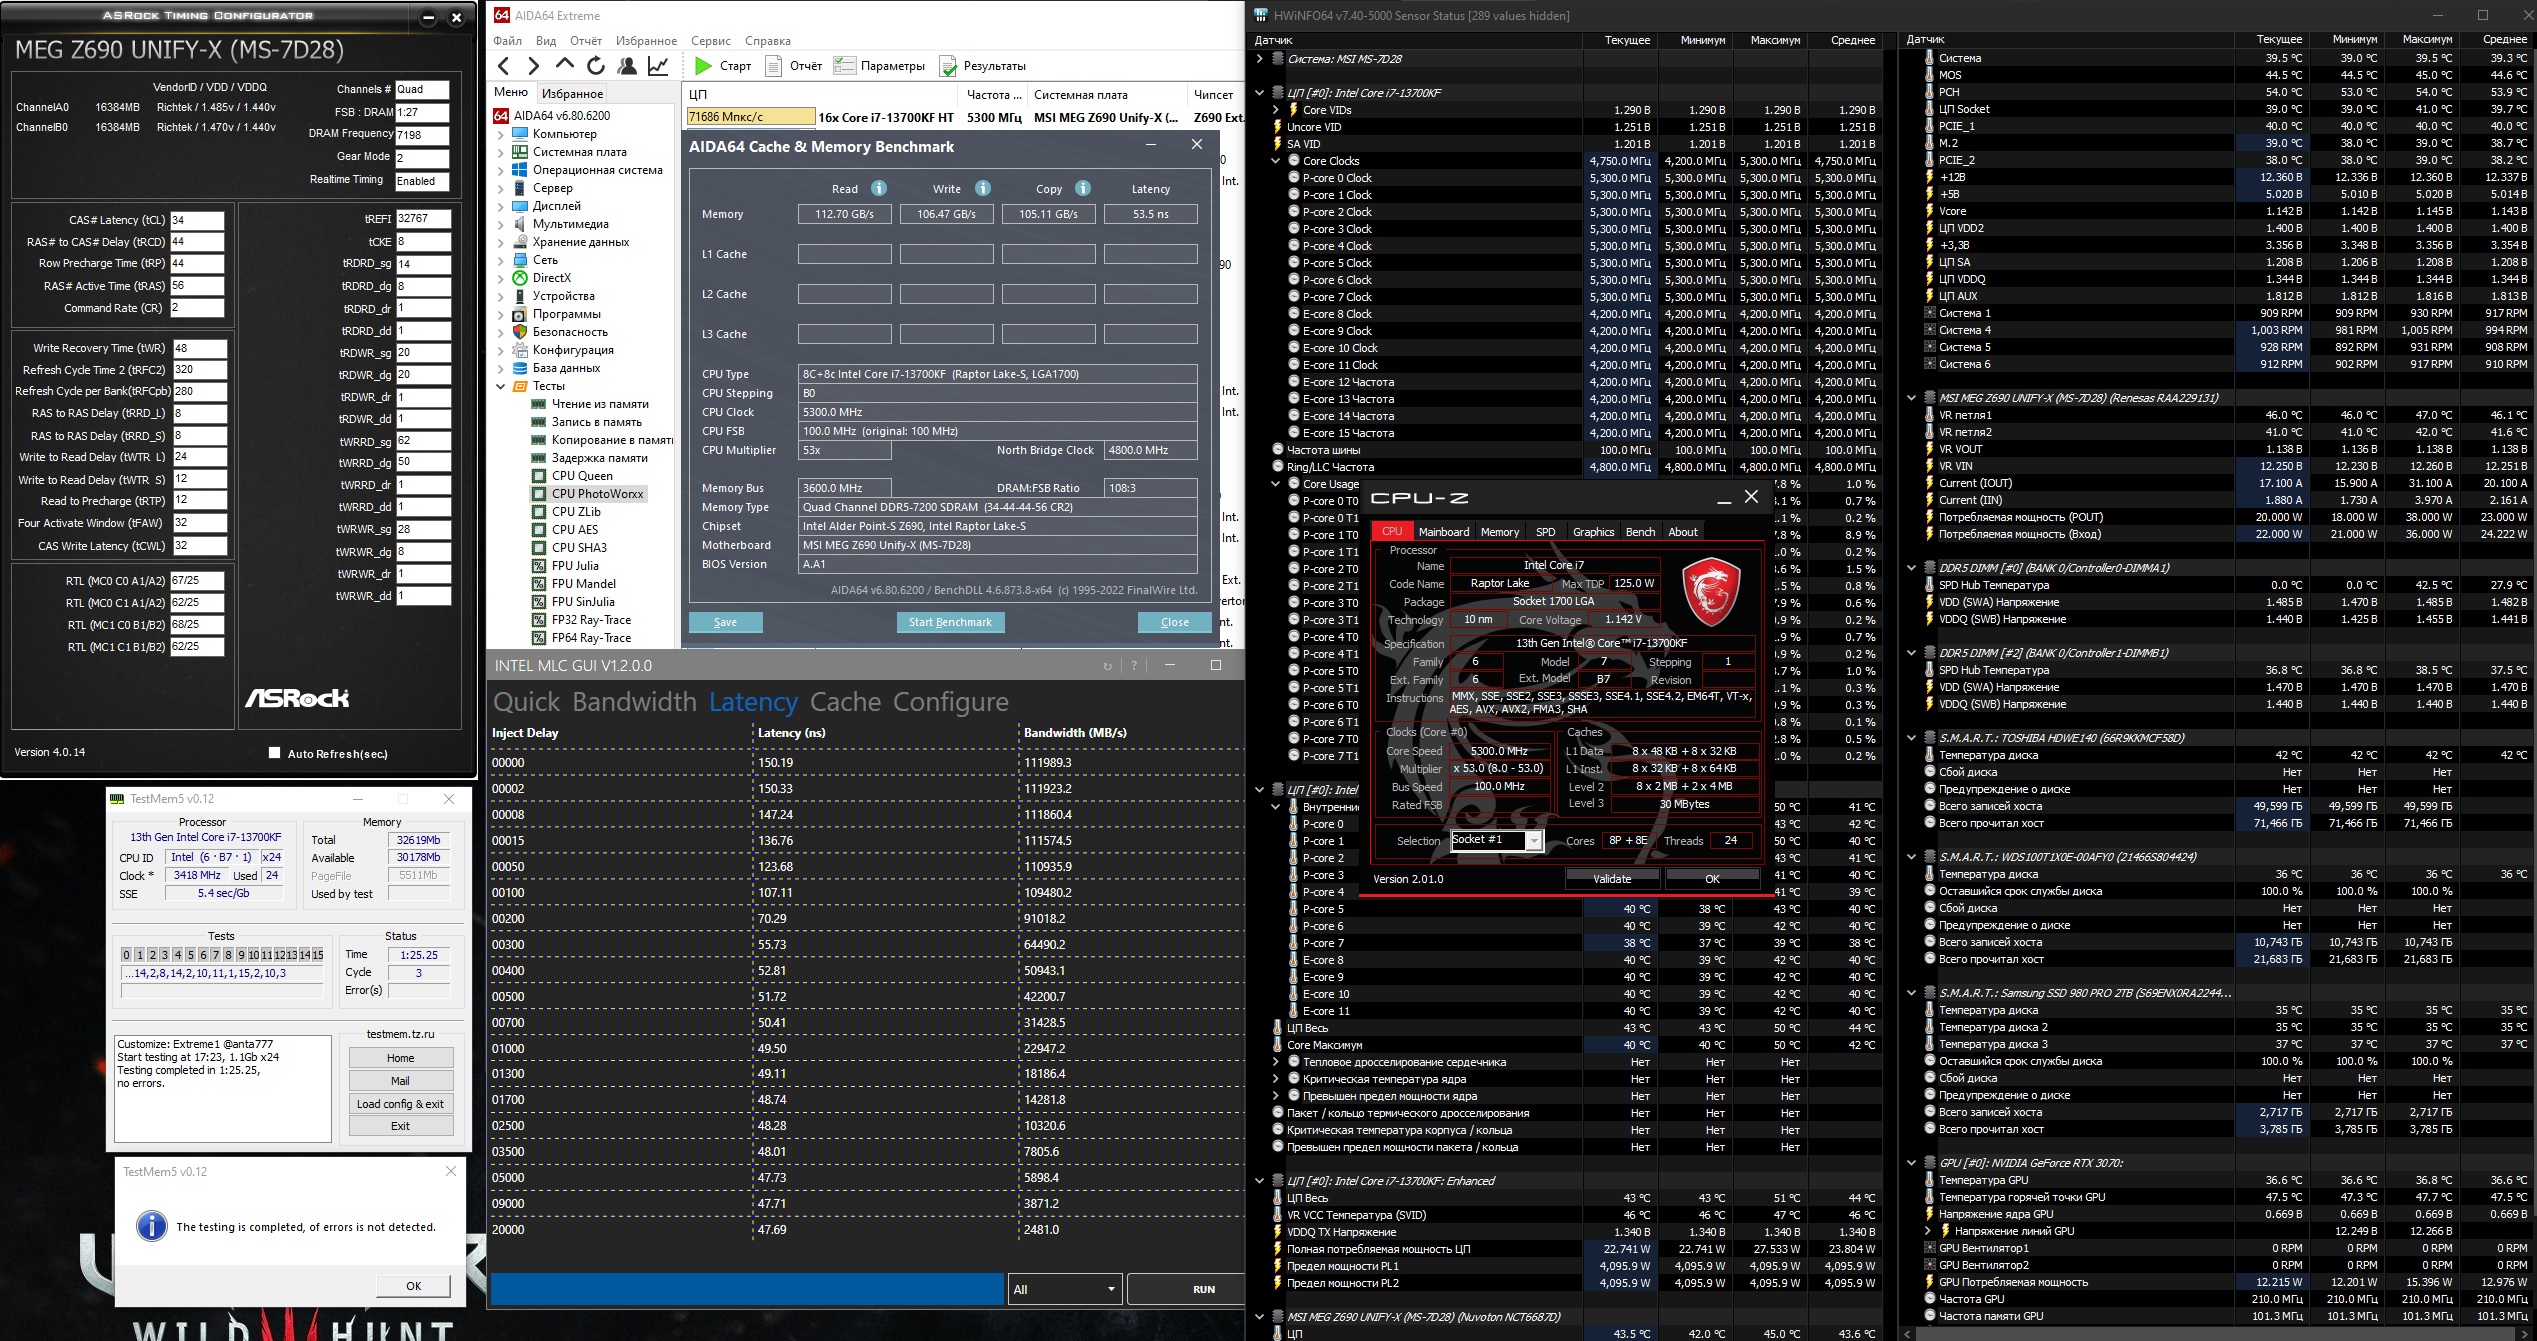Go back in AIDA64 navigation toolbar
The image size is (2537, 1341).
click(x=504, y=66)
